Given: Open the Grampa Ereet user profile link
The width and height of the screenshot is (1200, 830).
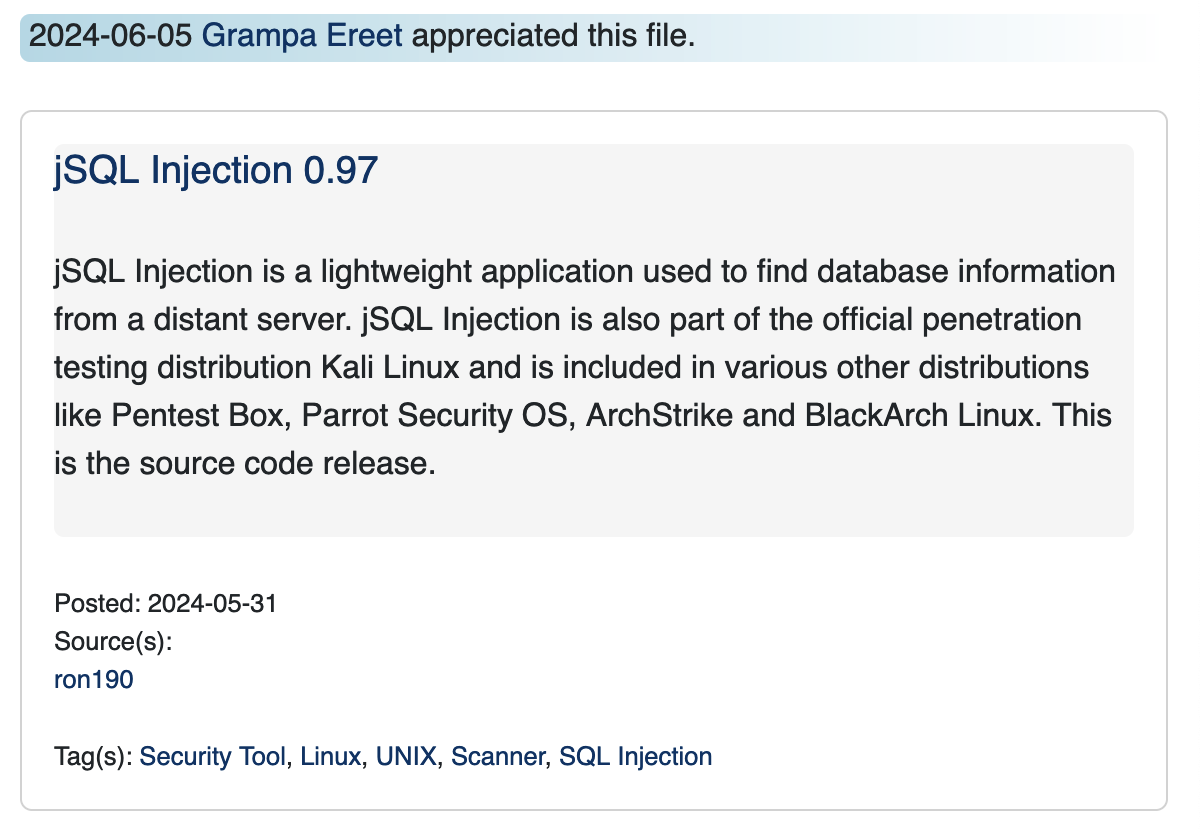Looking at the screenshot, I should pos(302,37).
